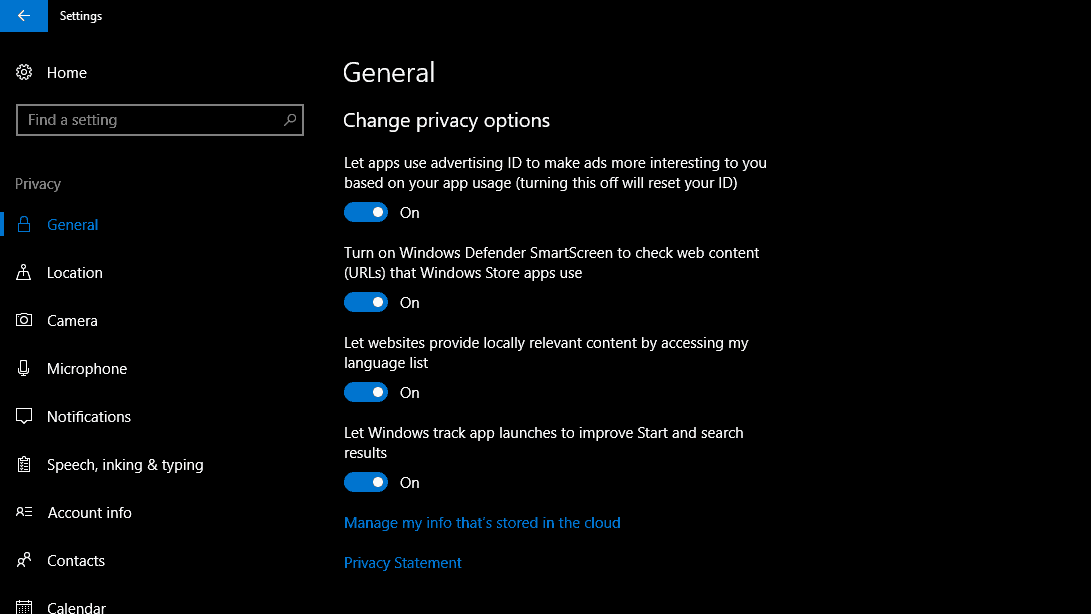Screen dimensions: 1091x614
Task: Click the Home gear icon
Action: pos(25,73)
